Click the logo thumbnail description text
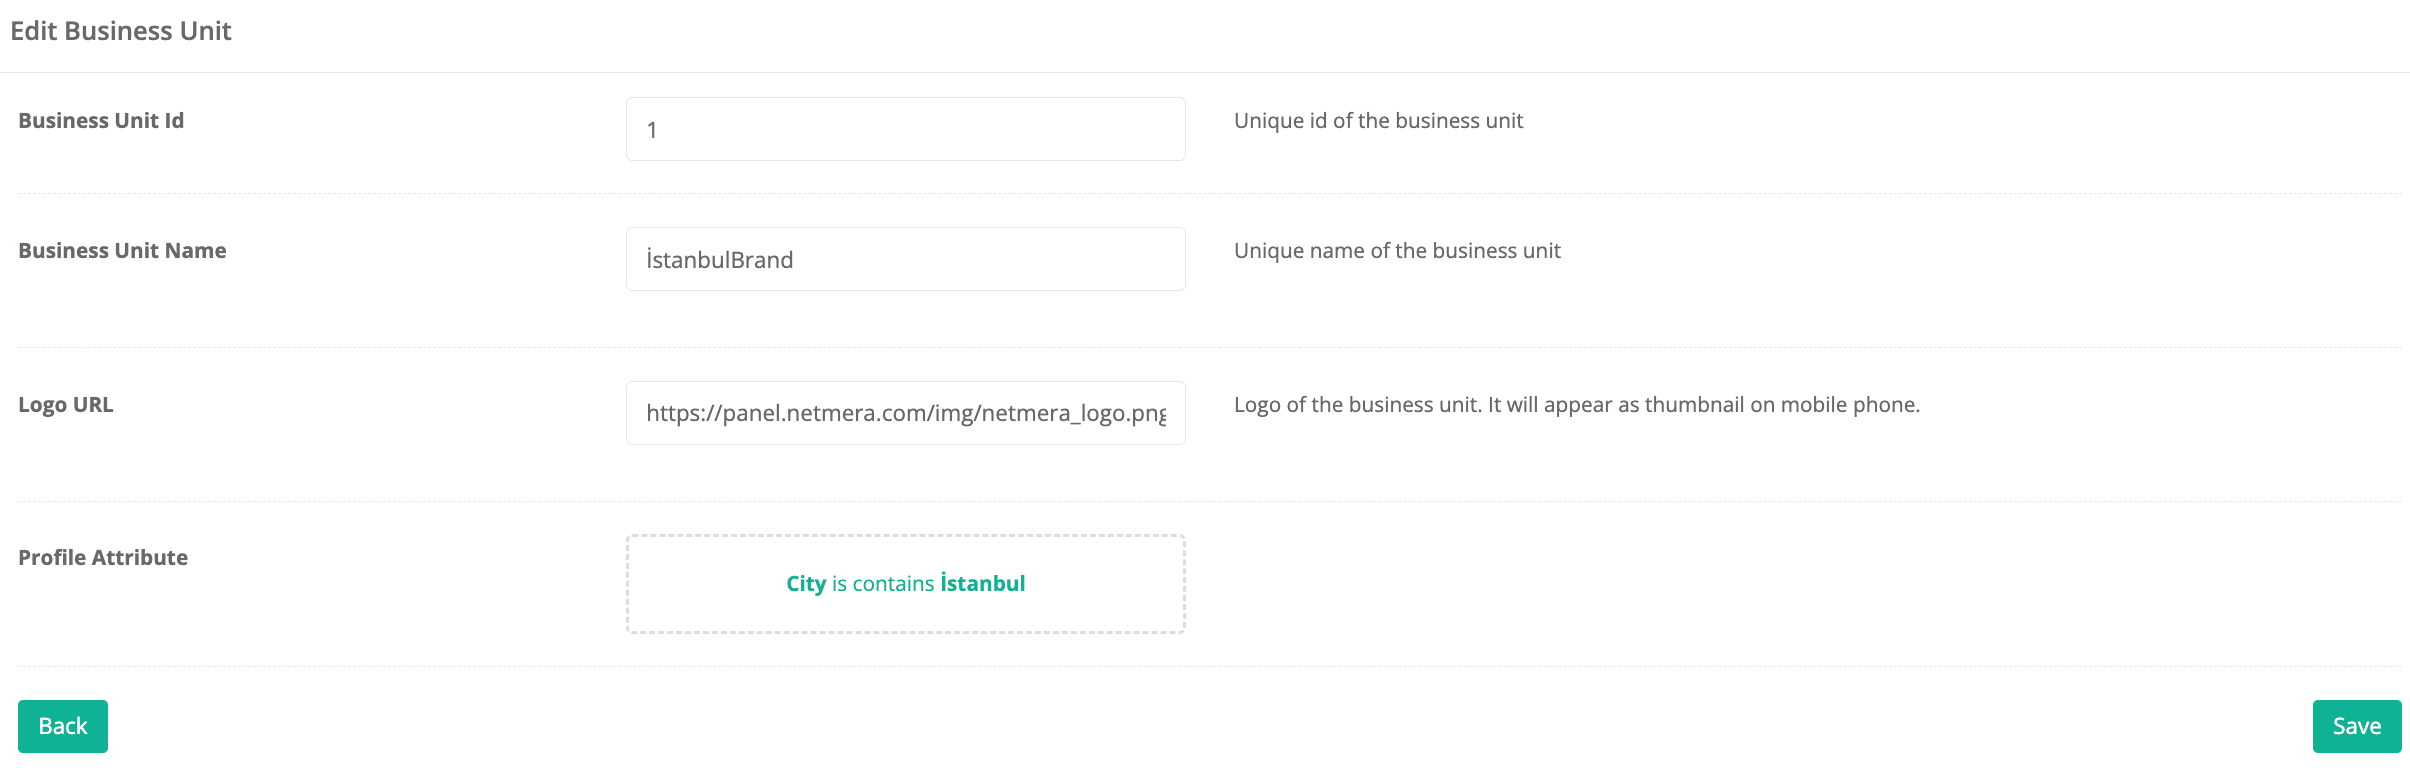This screenshot has width=2410, height=784. 1576,405
